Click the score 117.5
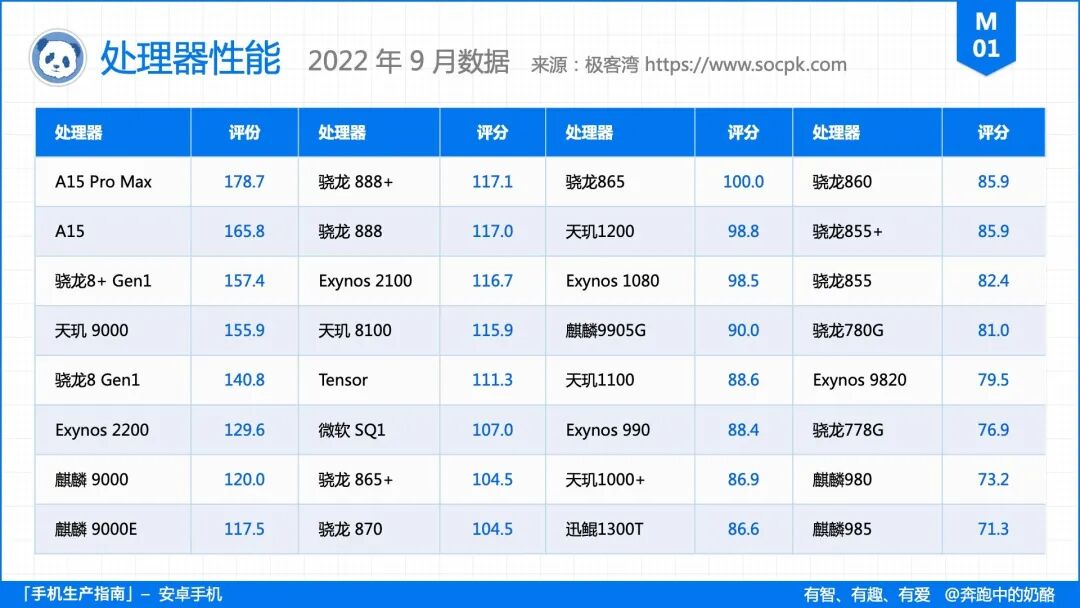The image size is (1080, 608). pos(245,529)
